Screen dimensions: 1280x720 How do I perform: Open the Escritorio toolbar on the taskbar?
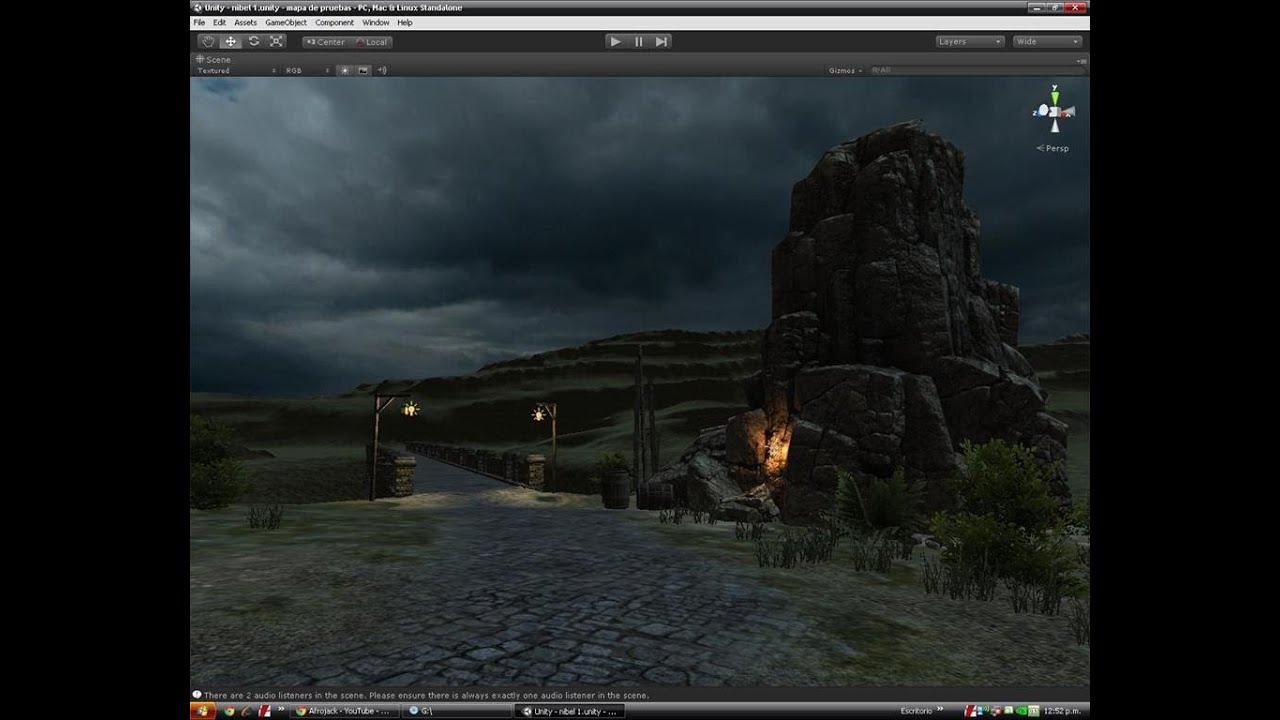(916, 711)
